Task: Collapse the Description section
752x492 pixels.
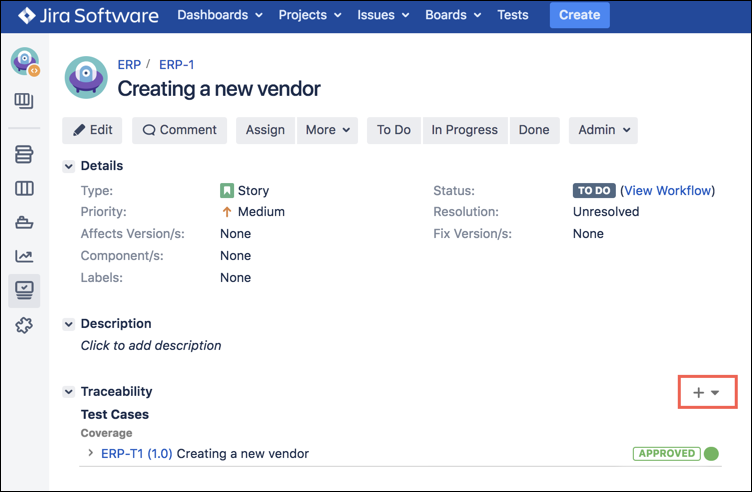Action: (69, 324)
